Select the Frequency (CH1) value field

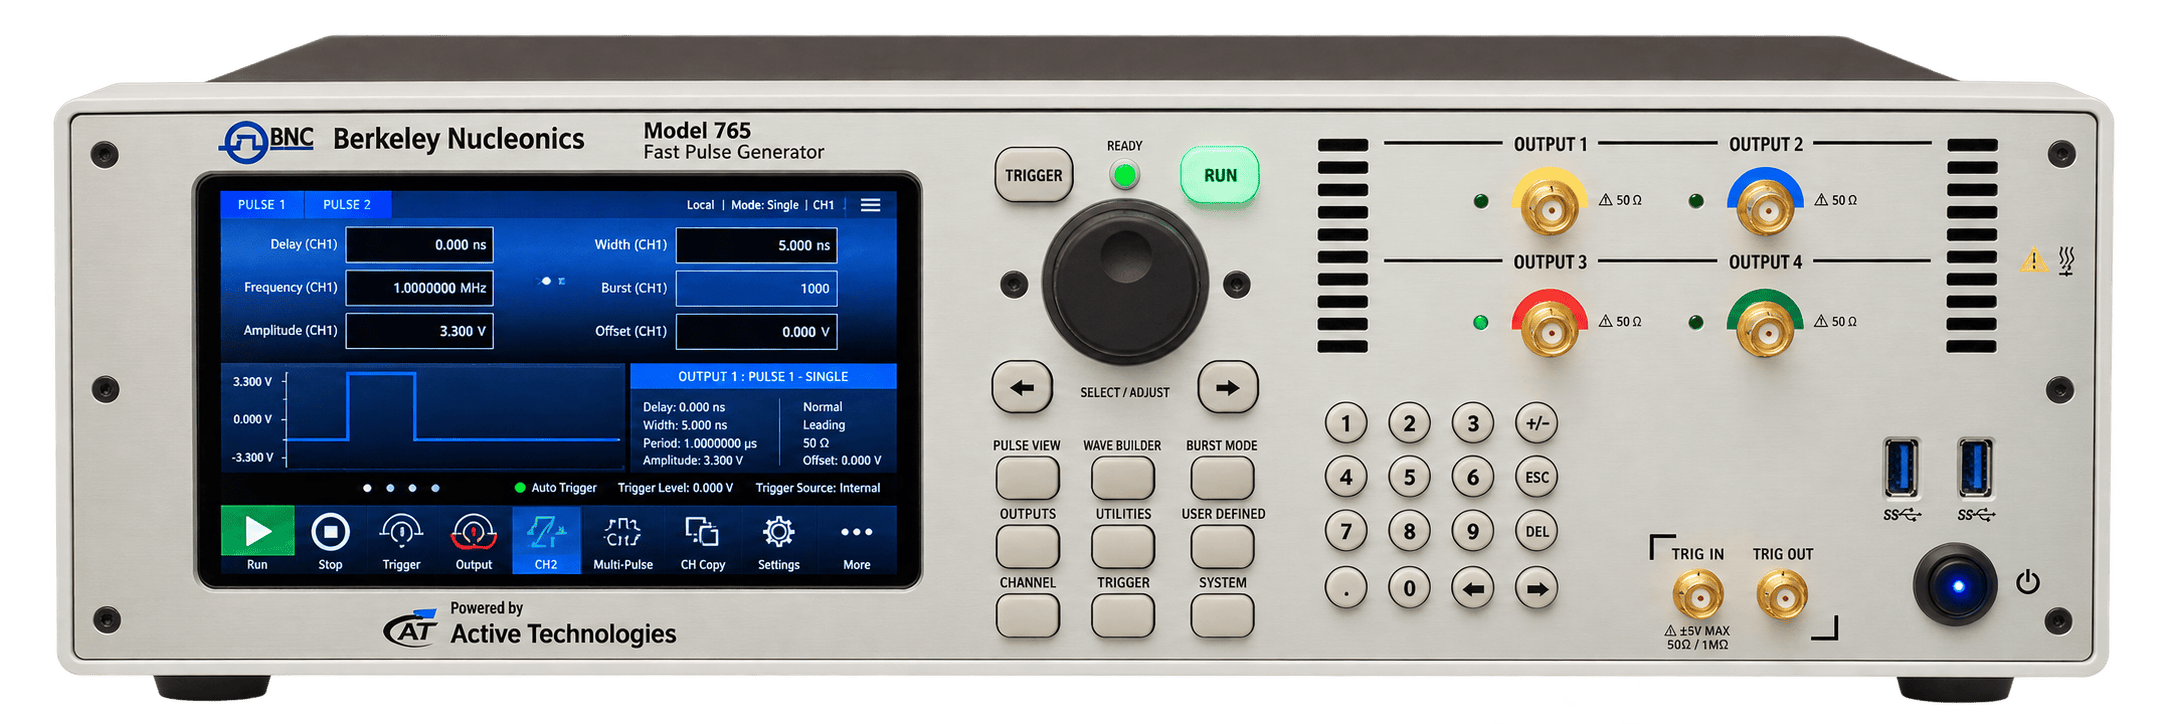click(x=420, y=288)
